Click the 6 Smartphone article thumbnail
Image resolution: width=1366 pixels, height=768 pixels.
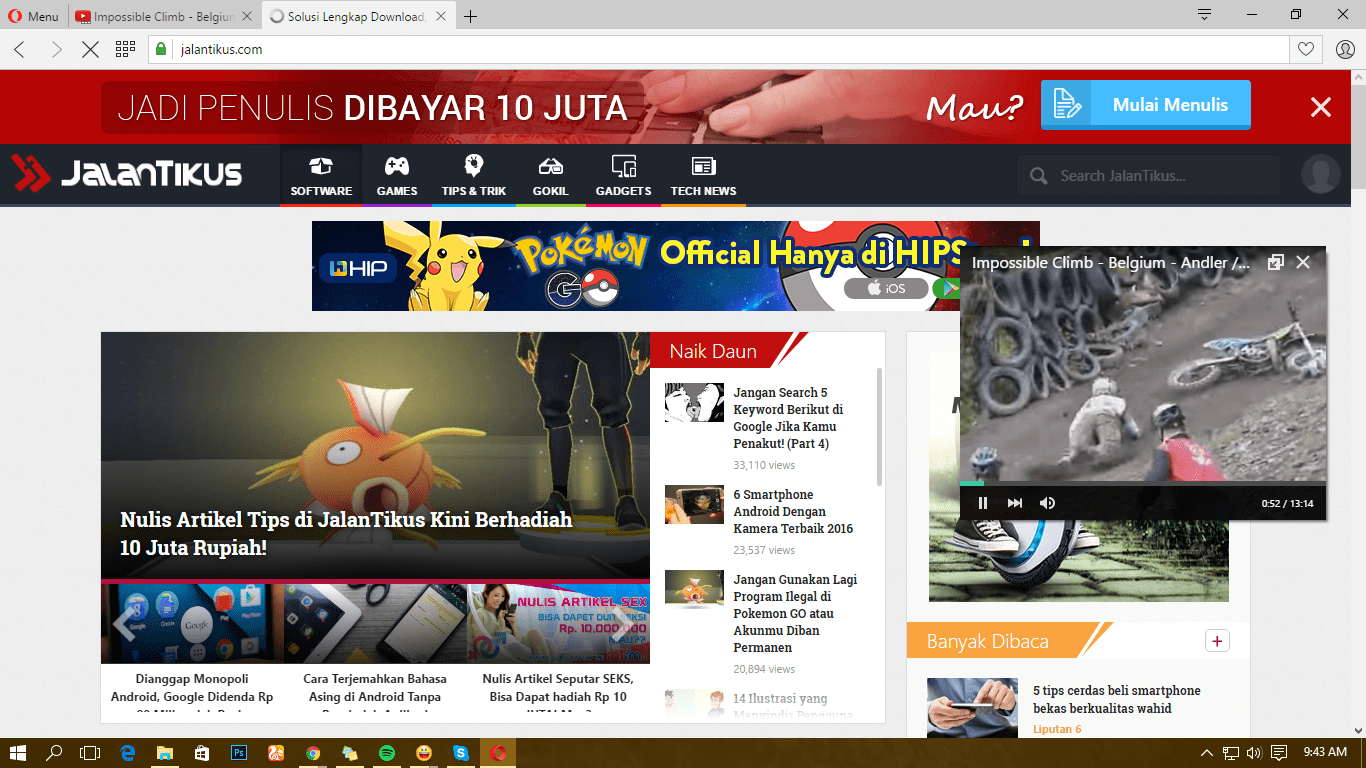point(694,505)
